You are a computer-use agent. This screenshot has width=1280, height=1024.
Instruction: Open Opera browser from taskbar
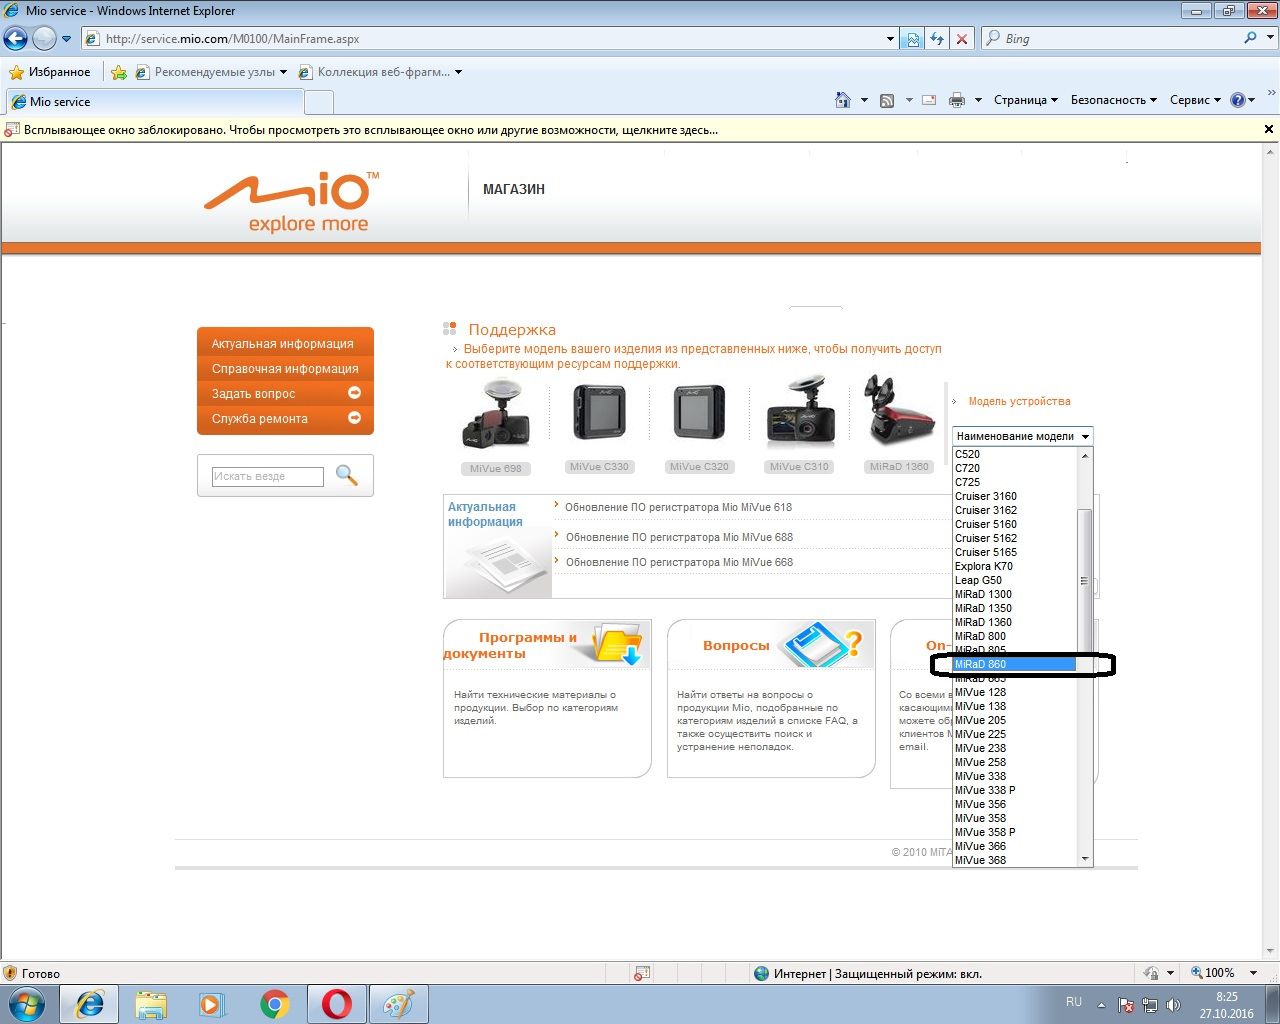click(337, 1004)
